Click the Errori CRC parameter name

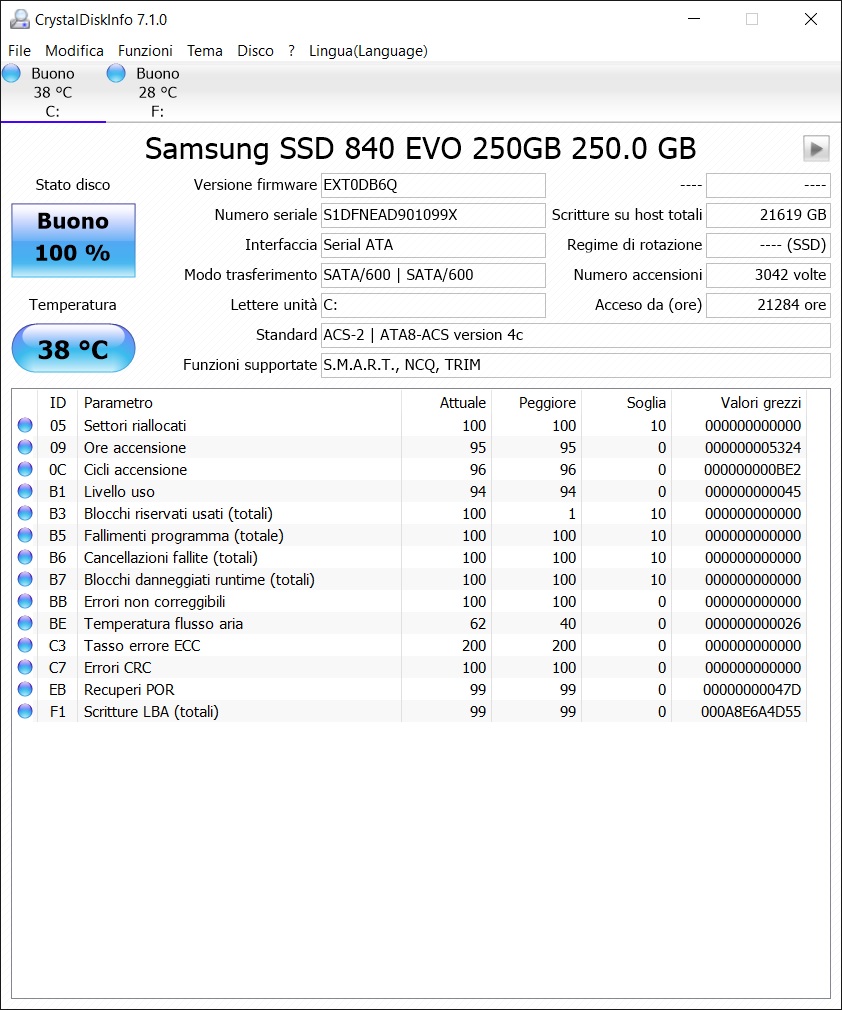117,668
